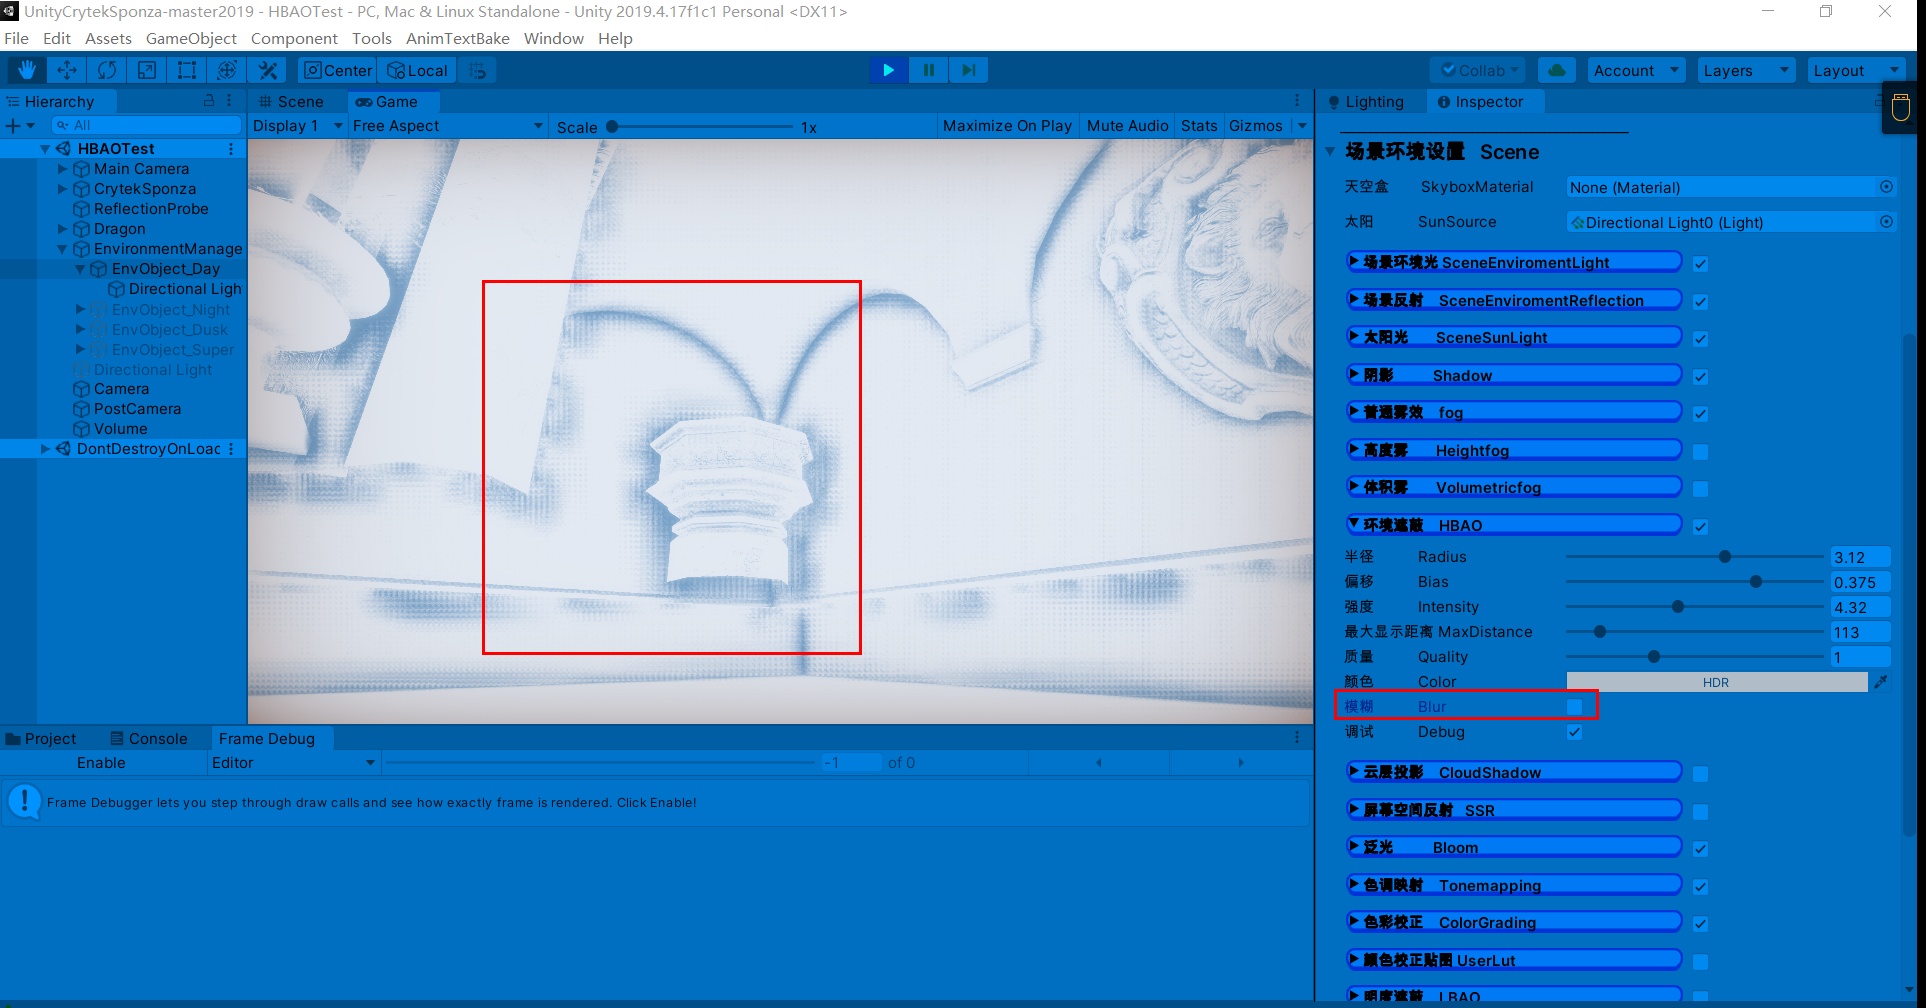Open the GameObject menu
Viewport: 1926px width, 1008px height.
[191, 38]
